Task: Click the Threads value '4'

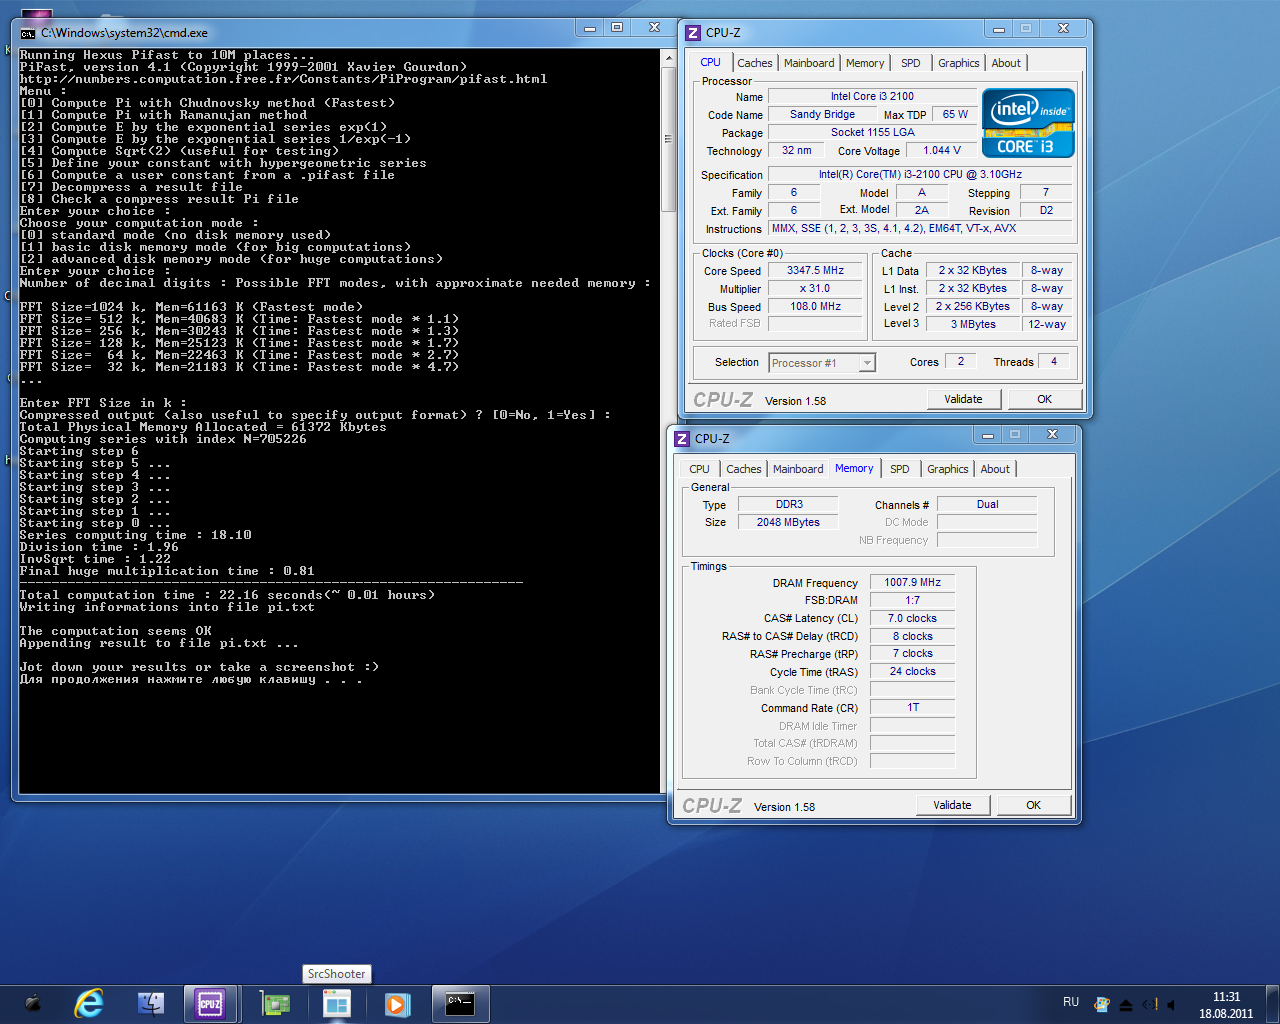Action: tap(1054, 362)
